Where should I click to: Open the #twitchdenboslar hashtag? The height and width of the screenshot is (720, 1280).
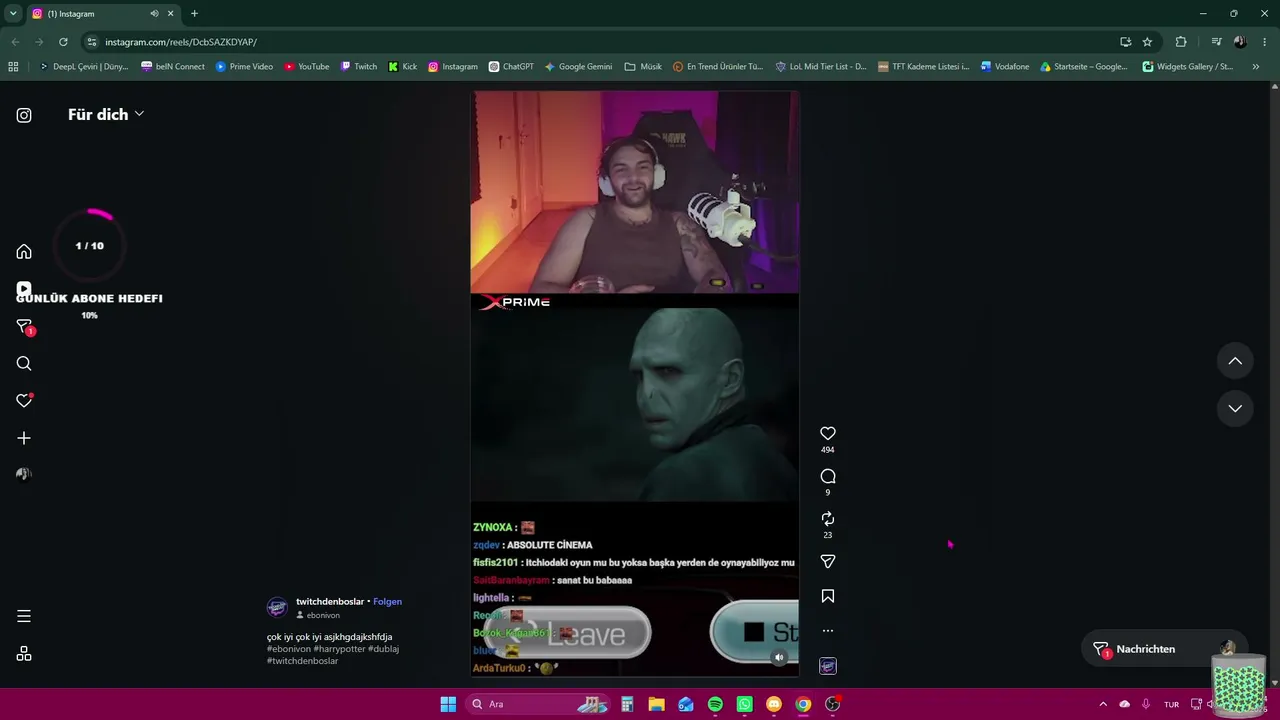tap(302, 661)
